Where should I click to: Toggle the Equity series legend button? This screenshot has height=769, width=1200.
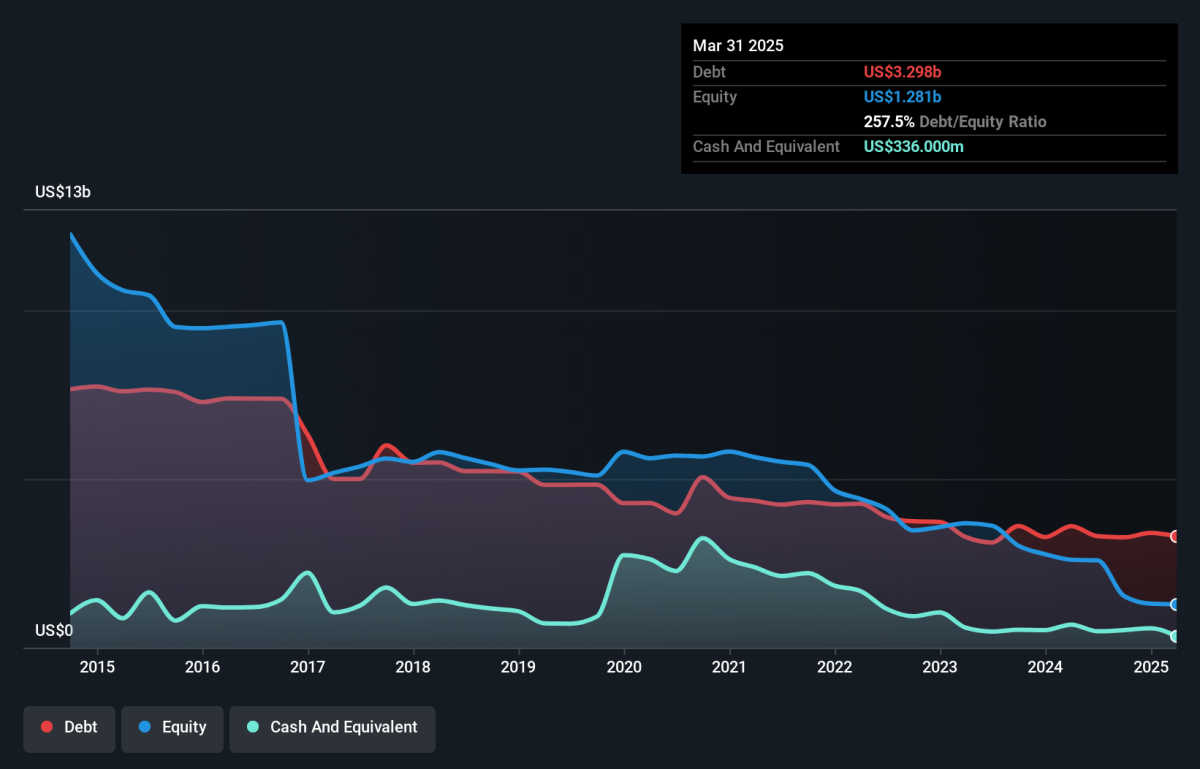(172, 728)
